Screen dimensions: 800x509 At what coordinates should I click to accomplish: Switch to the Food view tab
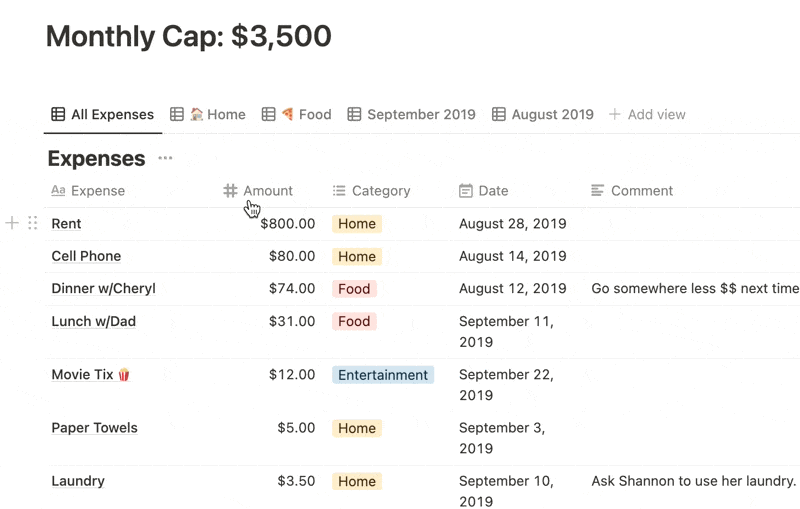(x=296, y=114)
